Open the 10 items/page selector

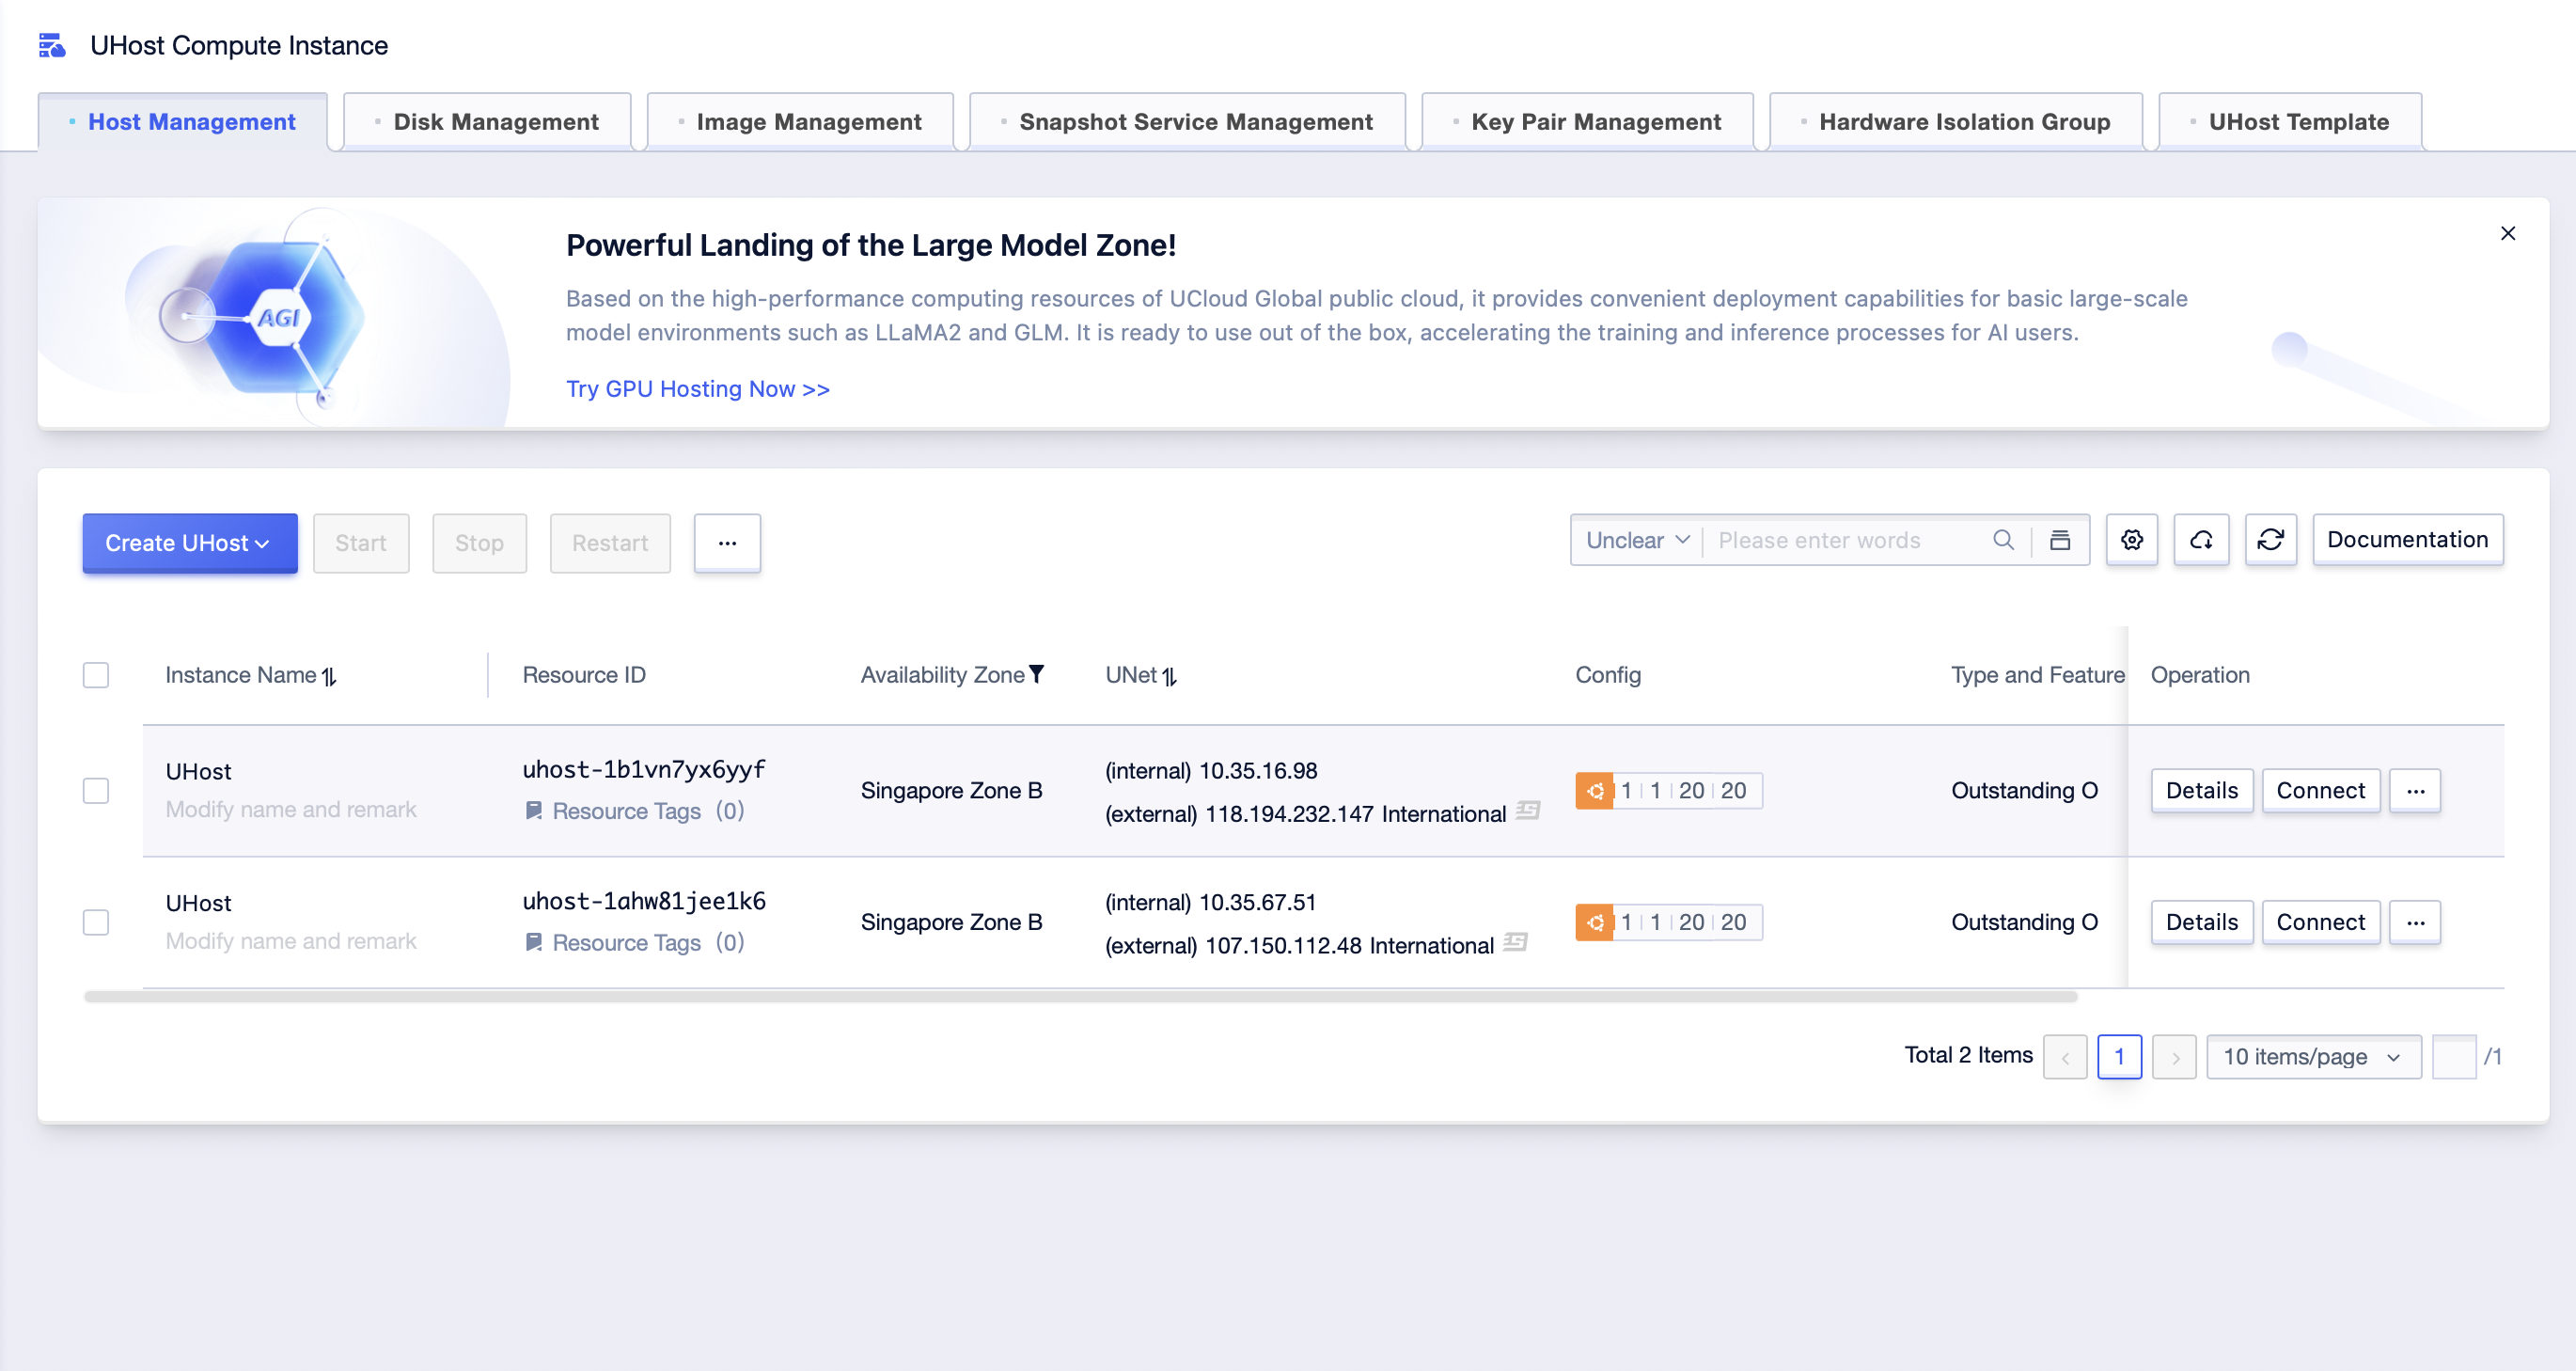[2312, 1056]
